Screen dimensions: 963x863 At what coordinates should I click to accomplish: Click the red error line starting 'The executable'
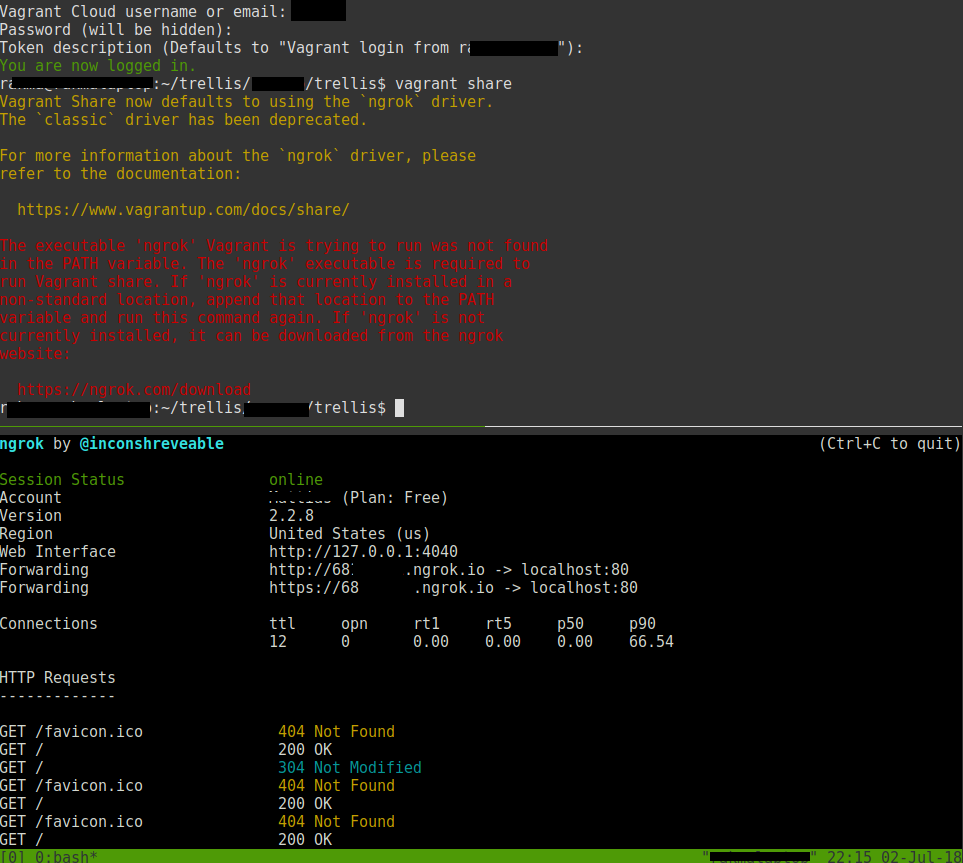coord(274,246)
